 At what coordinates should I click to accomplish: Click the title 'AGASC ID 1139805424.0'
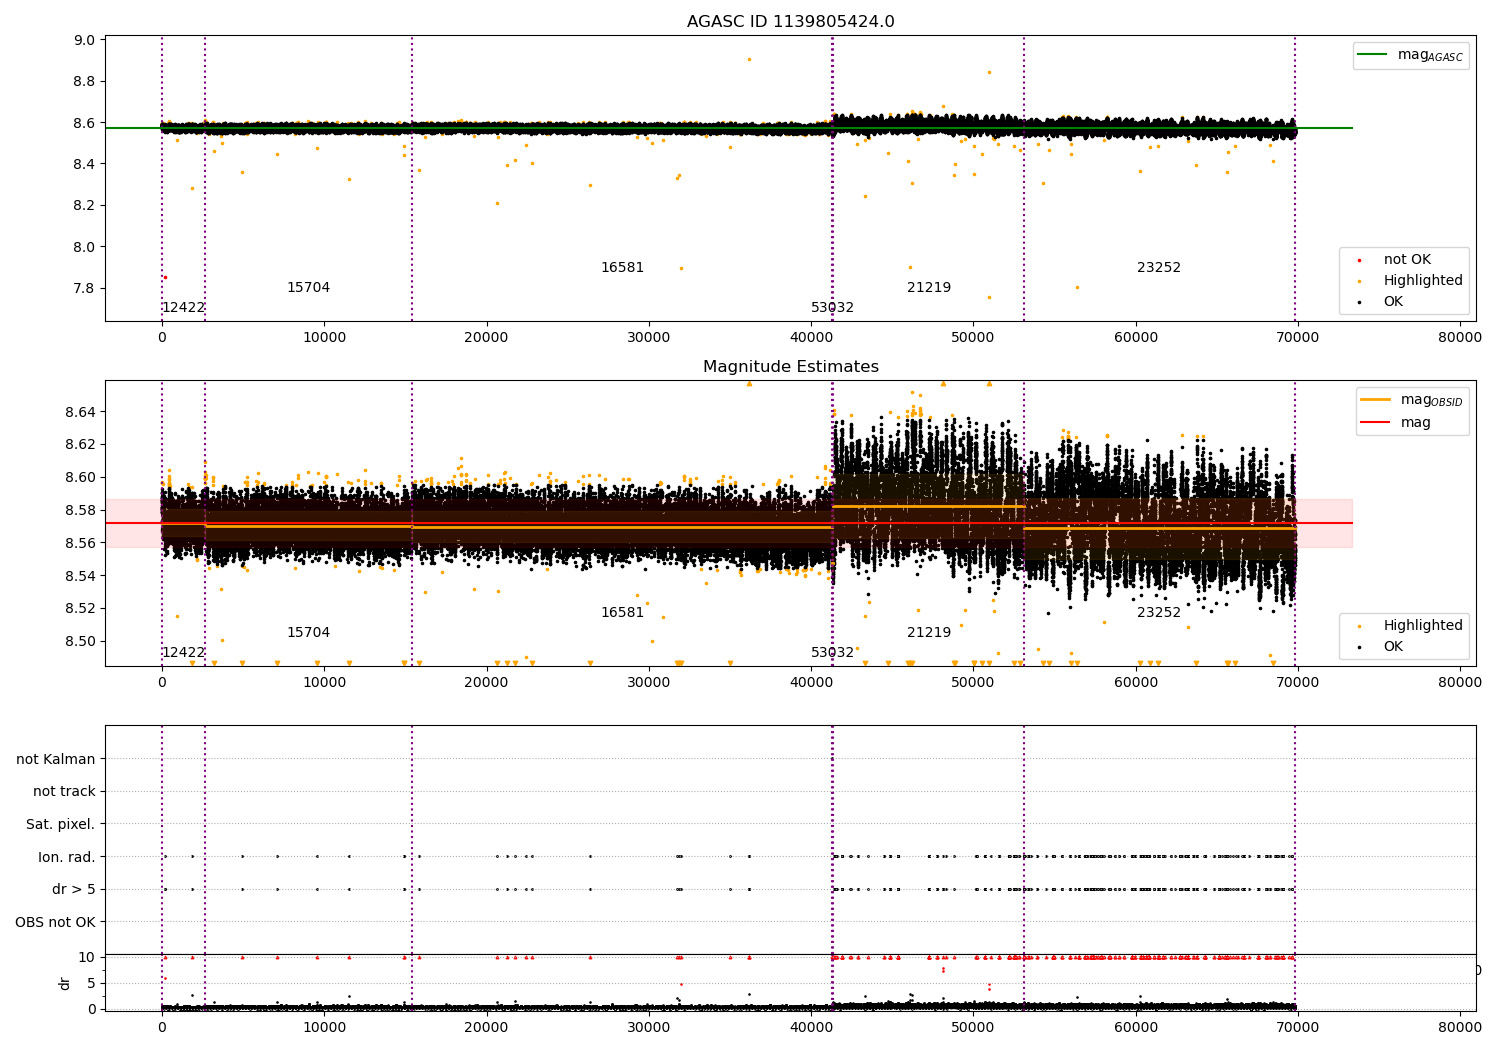coord(790,22)
